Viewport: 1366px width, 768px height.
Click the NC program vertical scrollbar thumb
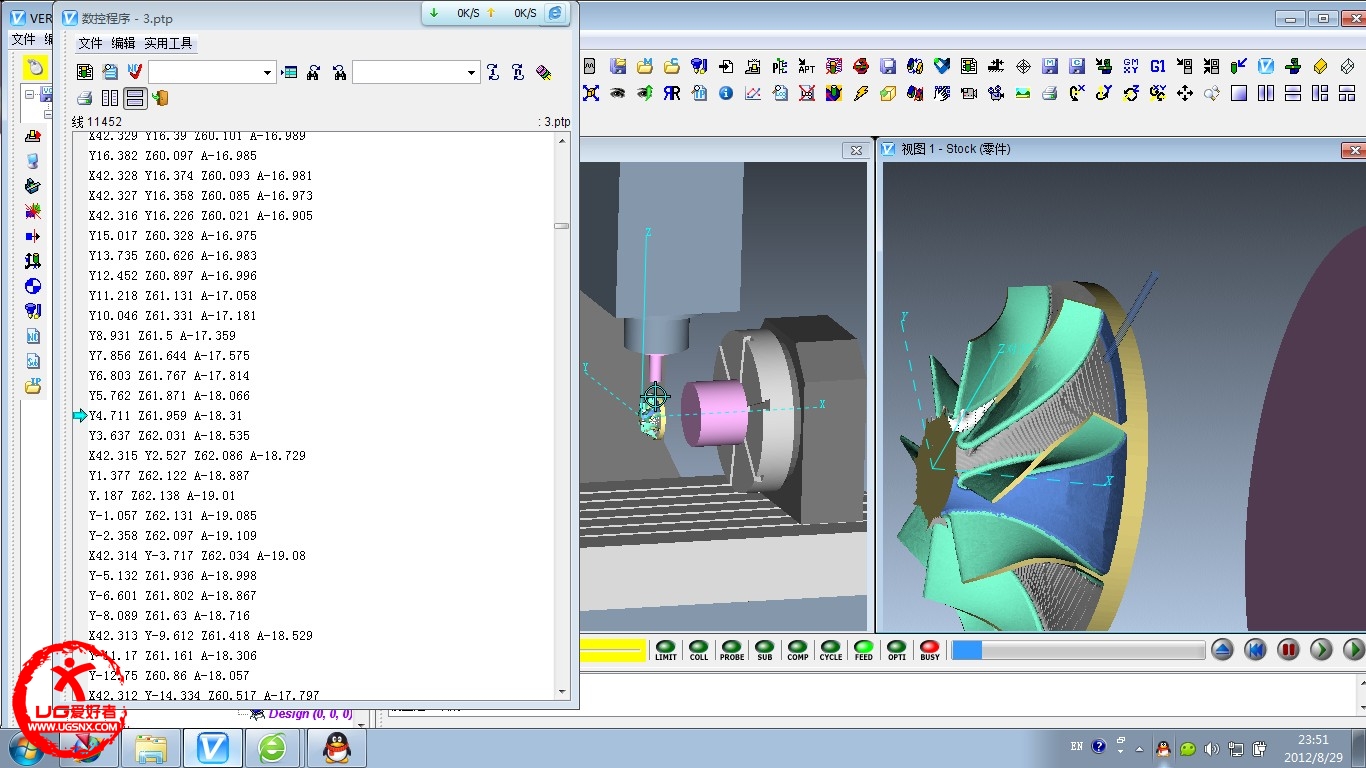click(x=562, y=226)
